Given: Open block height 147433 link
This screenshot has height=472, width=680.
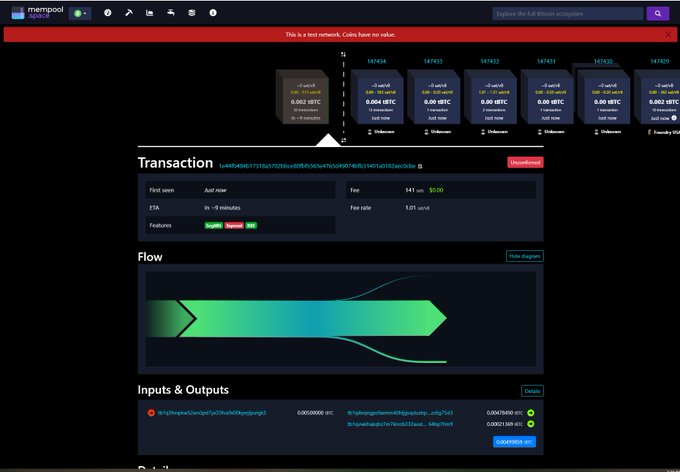Looking at the screenshot, I should (x=433, y=62).
